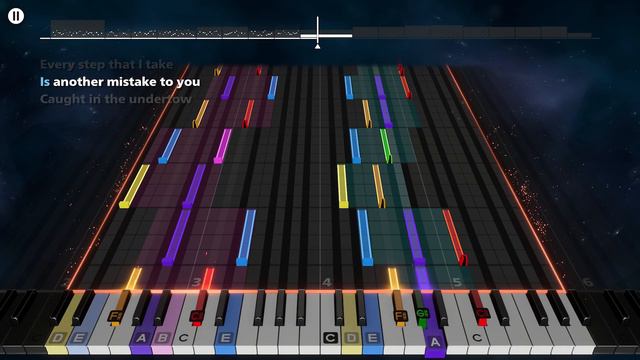Image resolution: width=640 pixels, height=360 pixels.
Task: Click measure number 5 on the note highway
Action: [x=457, y=282]
